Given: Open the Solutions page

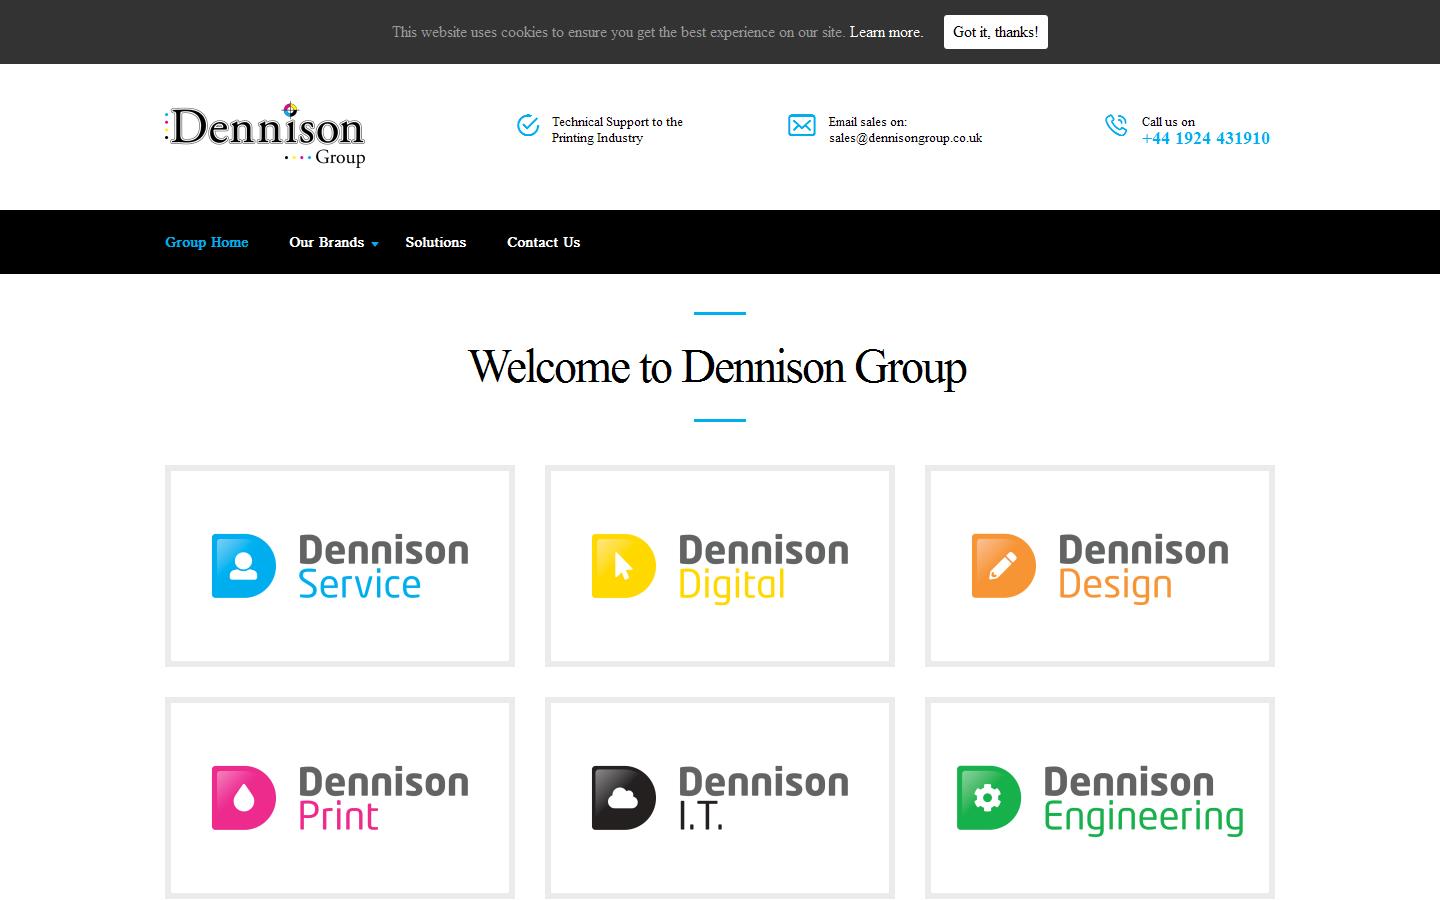Looking at the screenshot, I should tap(436, 242).
